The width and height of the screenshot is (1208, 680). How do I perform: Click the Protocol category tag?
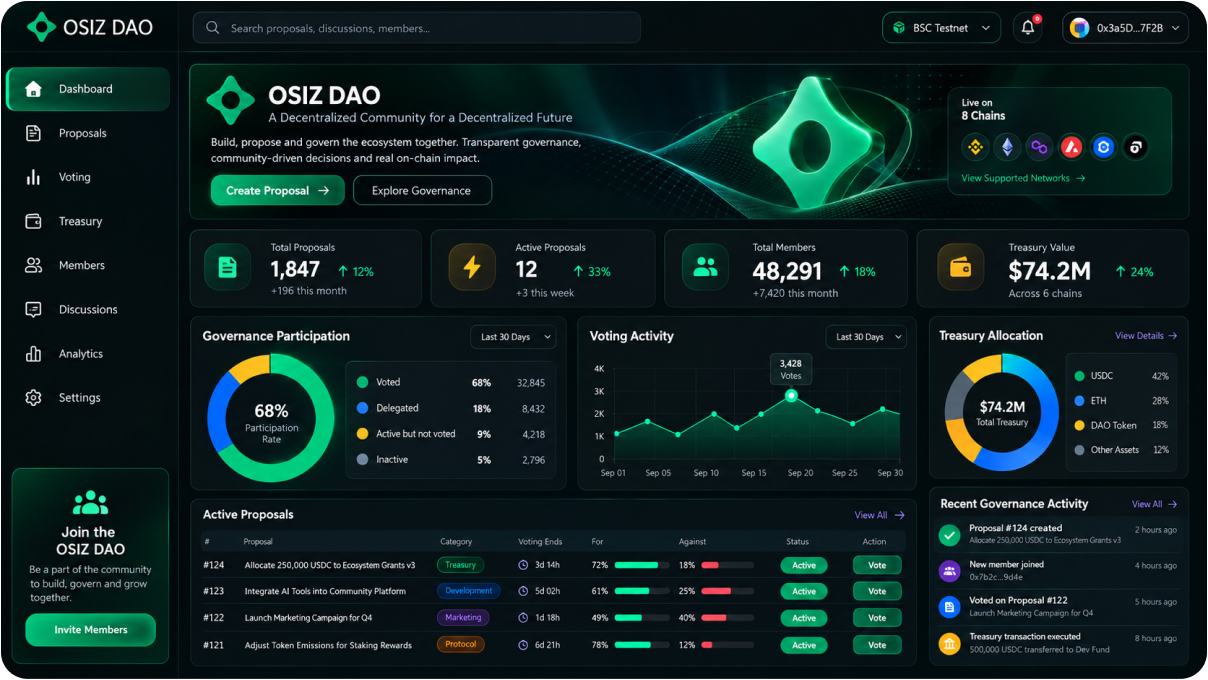pyautogui.click(x=461, y=644)
